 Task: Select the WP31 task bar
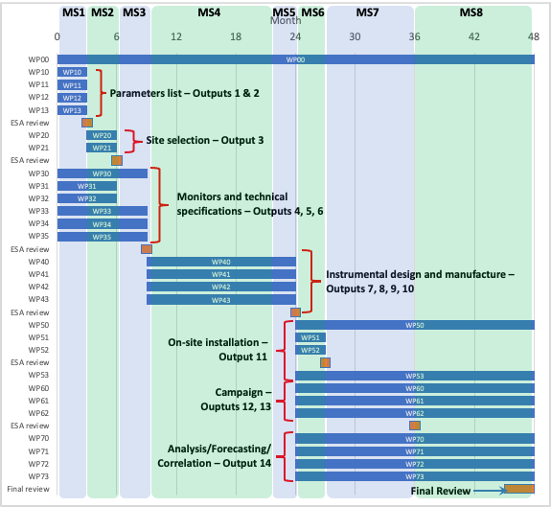click(x=87, y=186)
